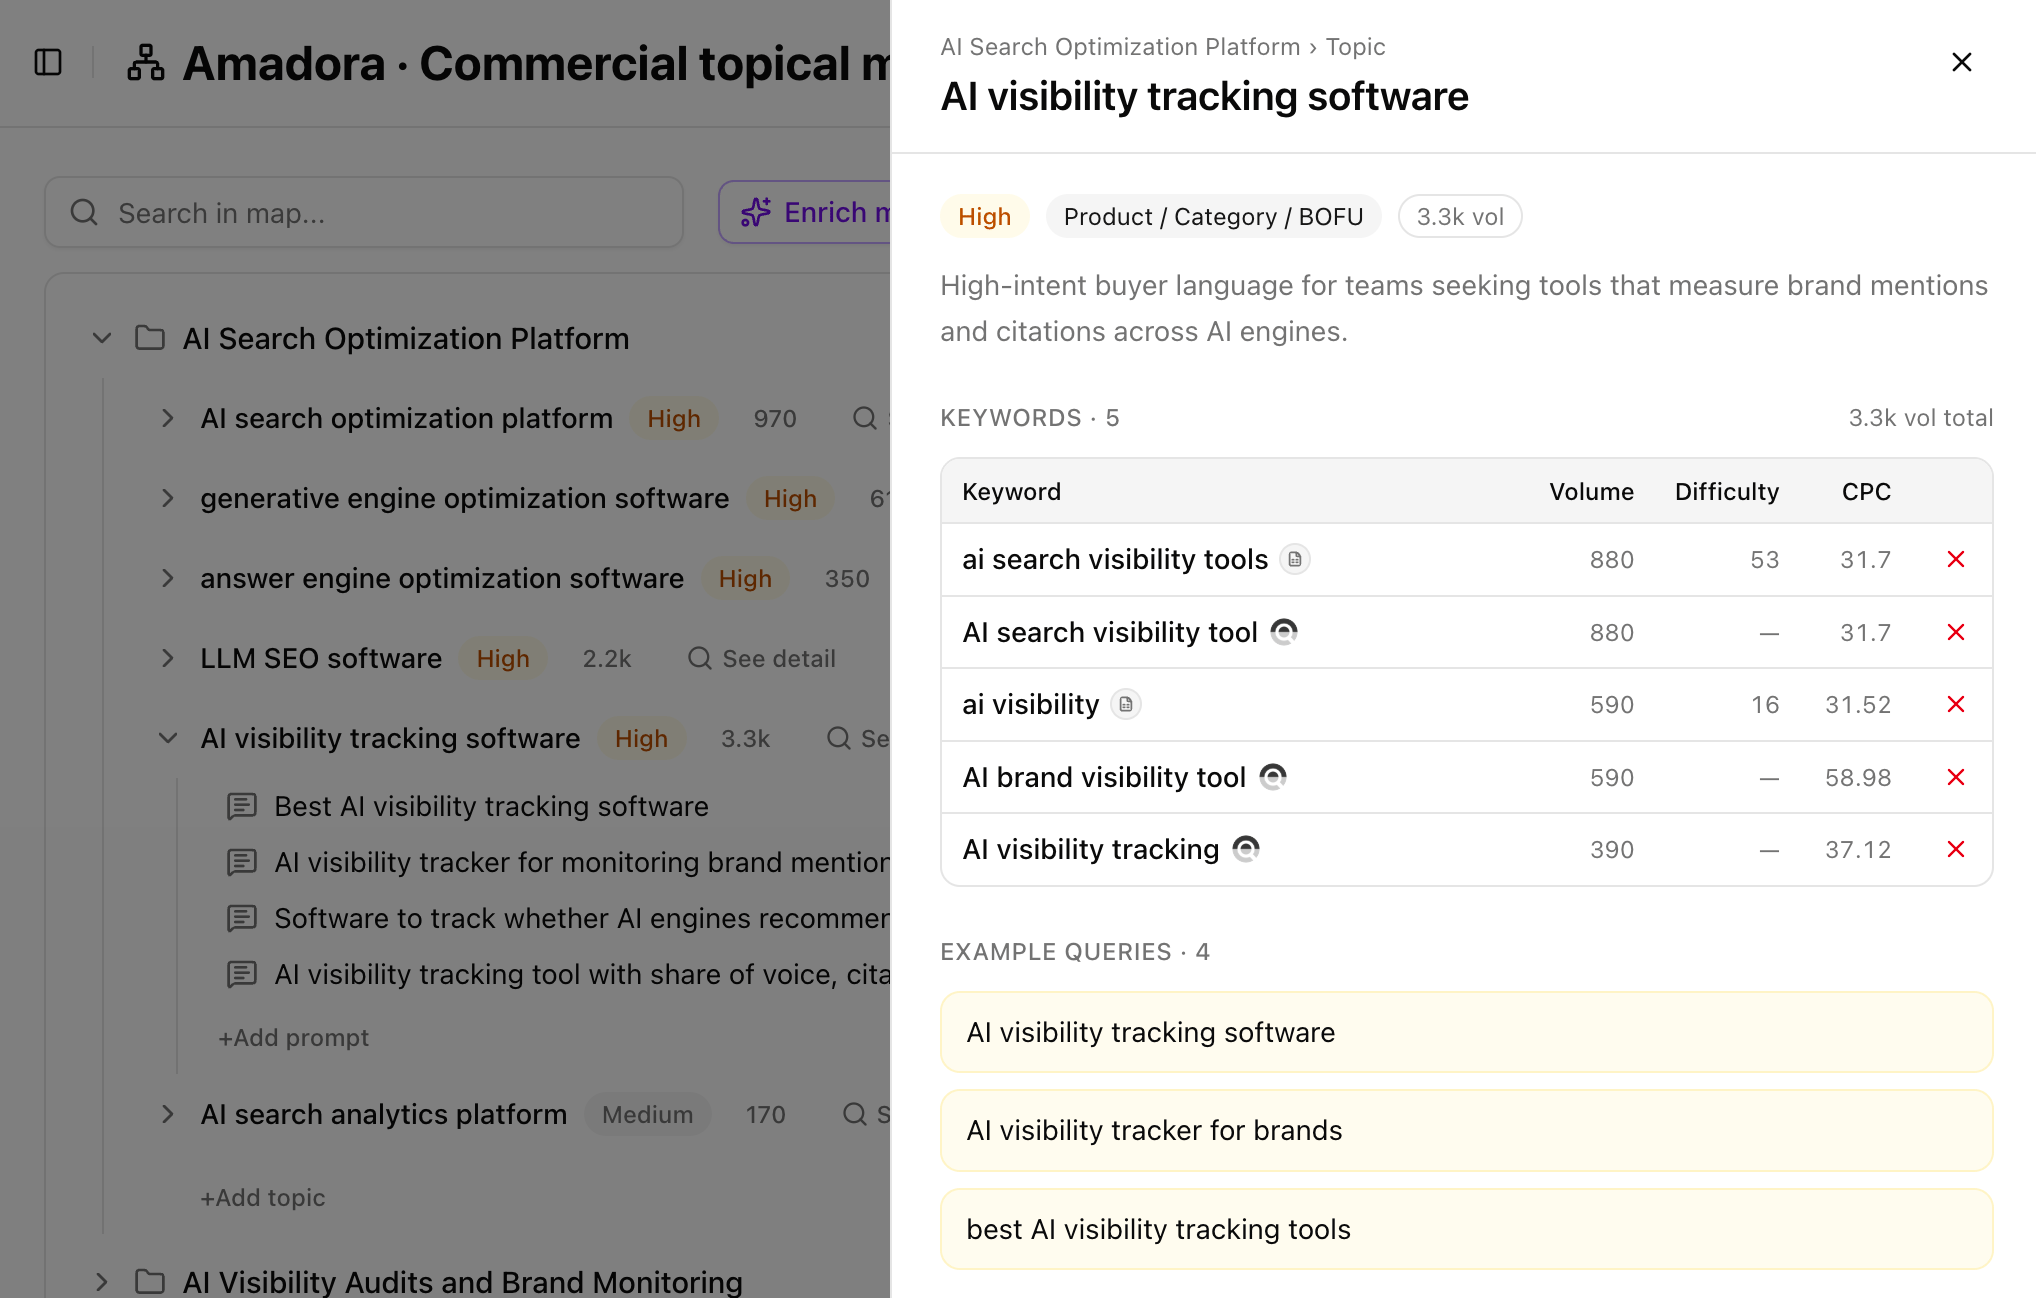
Task: Click CPC value 58.98
Action: (x=1857, y=777)
